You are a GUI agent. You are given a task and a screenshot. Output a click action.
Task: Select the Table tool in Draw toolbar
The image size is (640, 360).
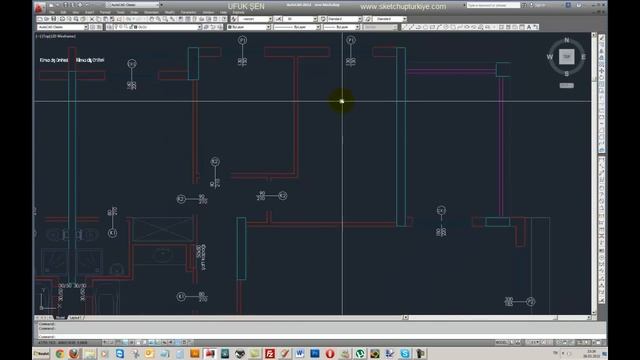pyautogui.click(x=522, y=27)
